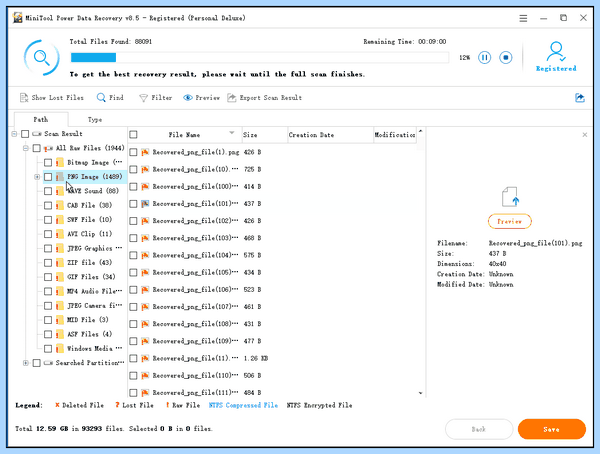Pause the scan with the pause icon
Screen dimensions: 600x454
click(x=484, y=58)
